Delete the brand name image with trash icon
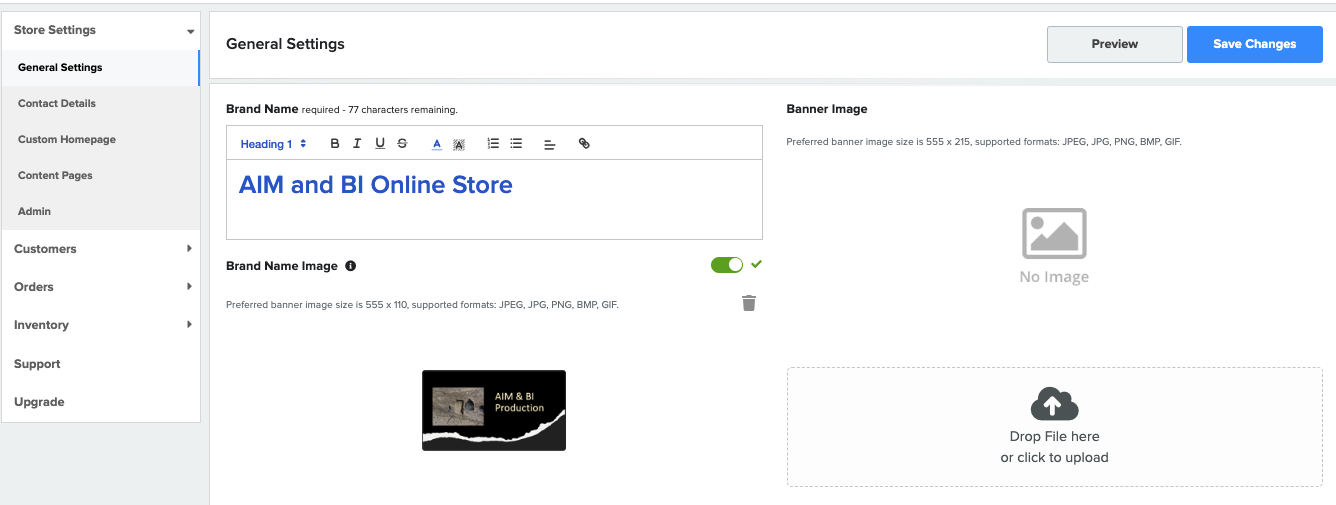The image size is (1336, 505). (x=749, y=303)
